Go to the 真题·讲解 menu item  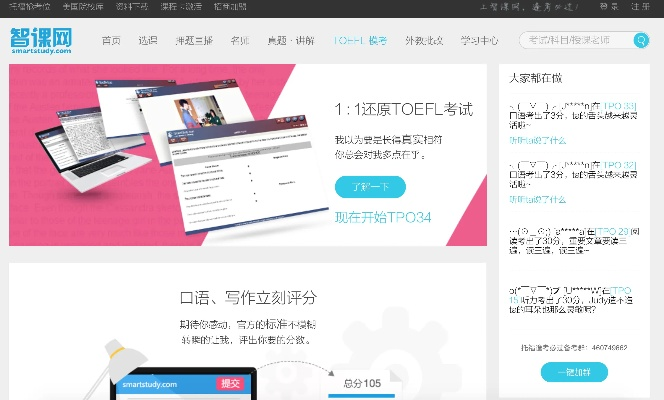click(x=291, y=41)
